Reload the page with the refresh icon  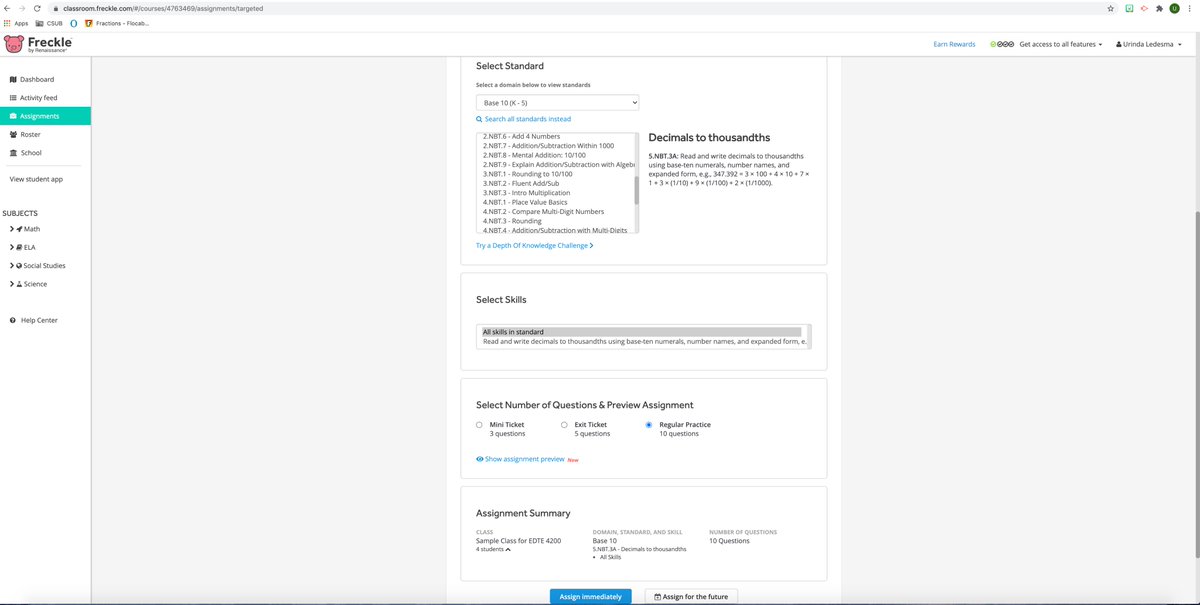coord(37,8)
